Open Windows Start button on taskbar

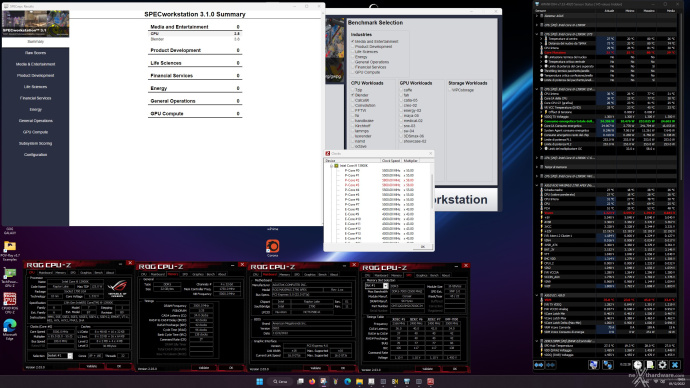click(x=260, y=381)
